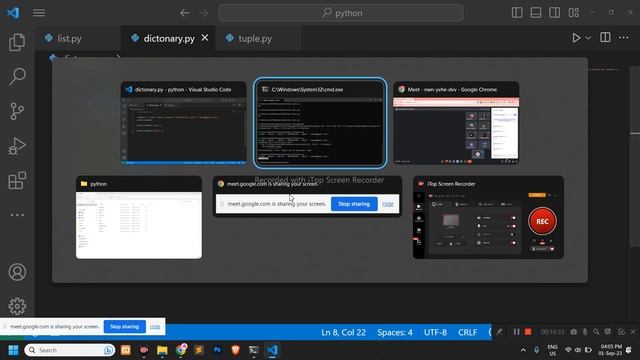
Task: Click Hide link in the task switcher preview
Action: pyautogui.click(x=388, y=204)
